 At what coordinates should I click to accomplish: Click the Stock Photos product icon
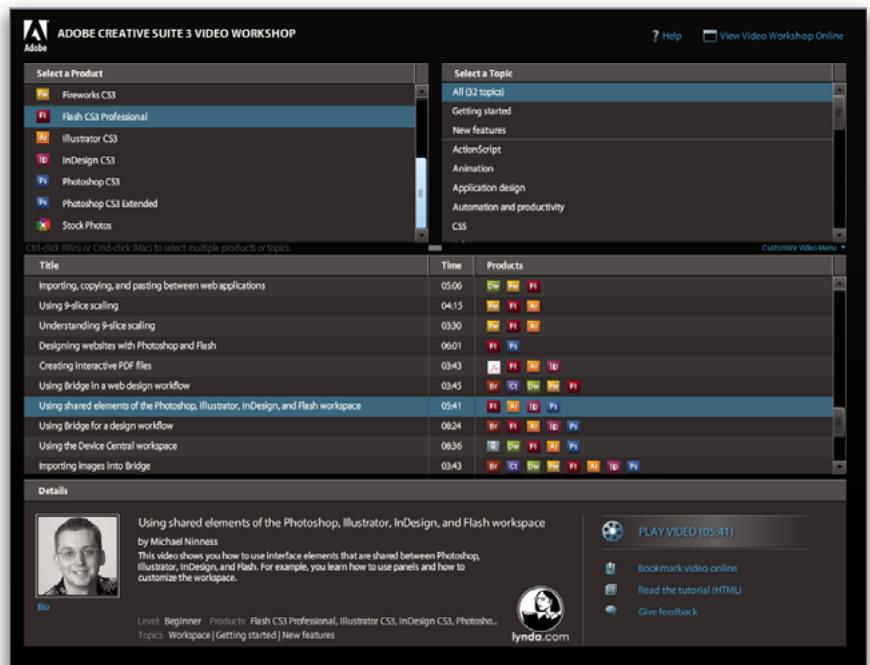tap(43, 225)
